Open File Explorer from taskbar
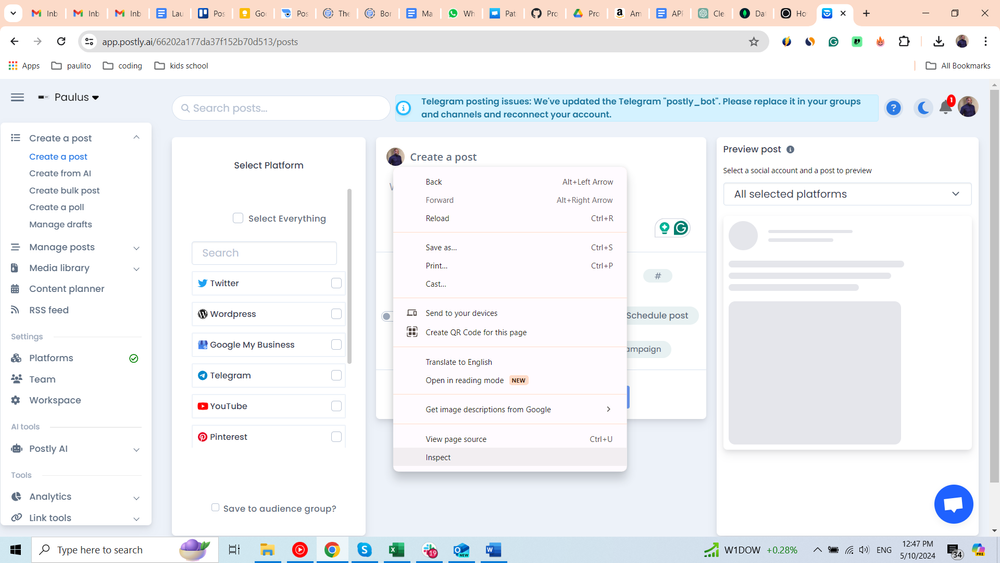 267,550
